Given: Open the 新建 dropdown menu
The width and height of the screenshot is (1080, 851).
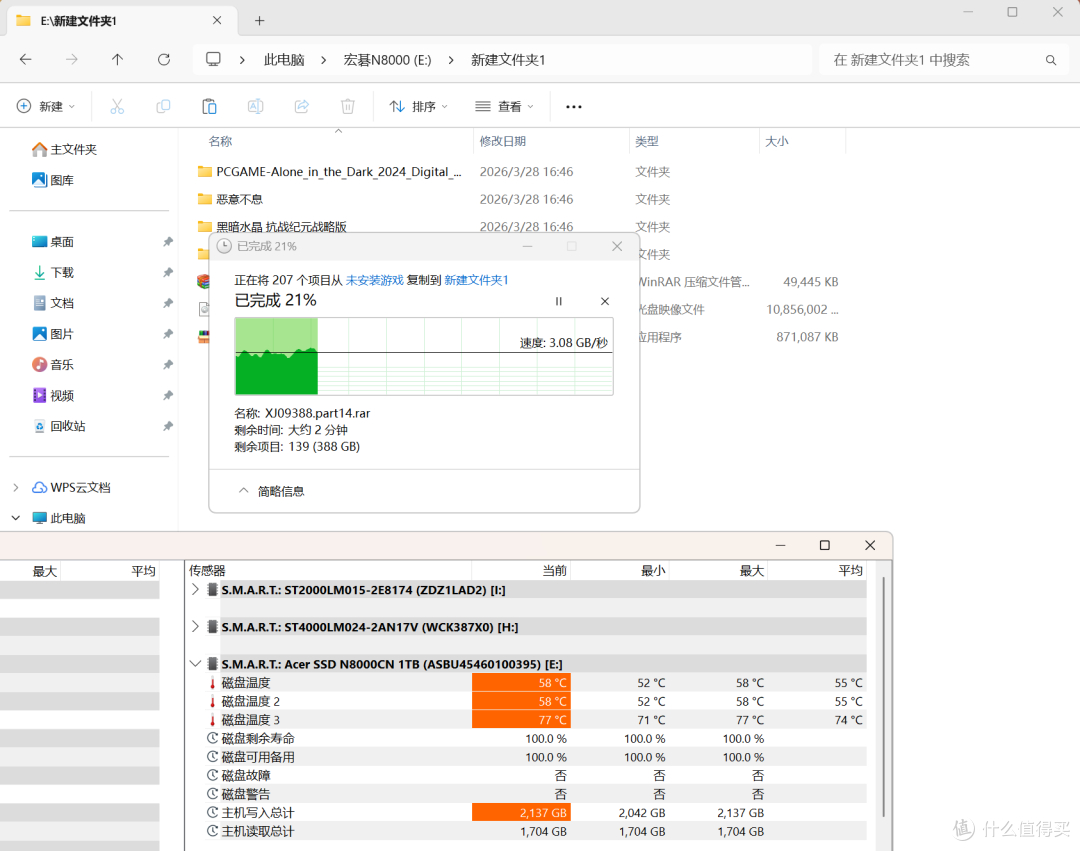Looking at the screenshot, I should point(45,107).
